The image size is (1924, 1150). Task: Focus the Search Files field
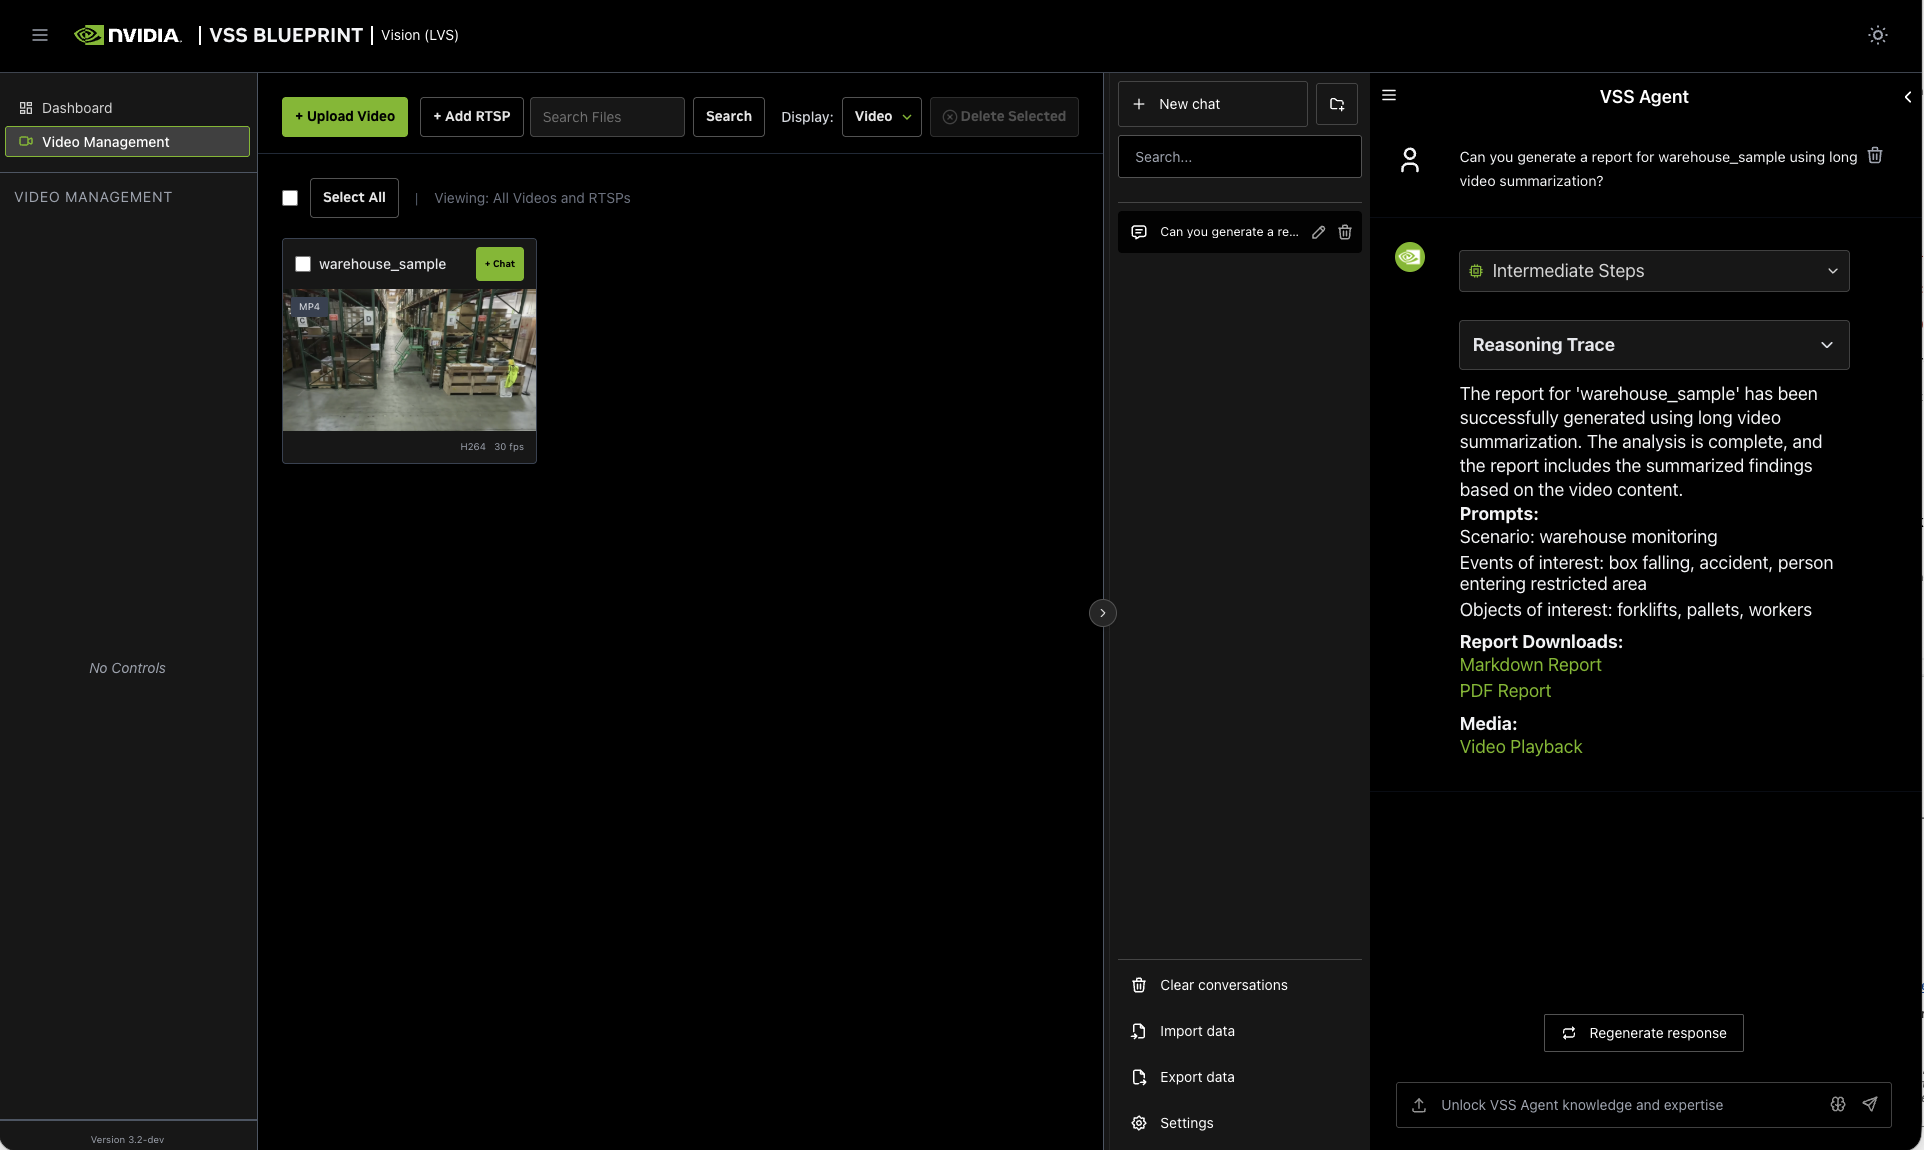[607, 117]
